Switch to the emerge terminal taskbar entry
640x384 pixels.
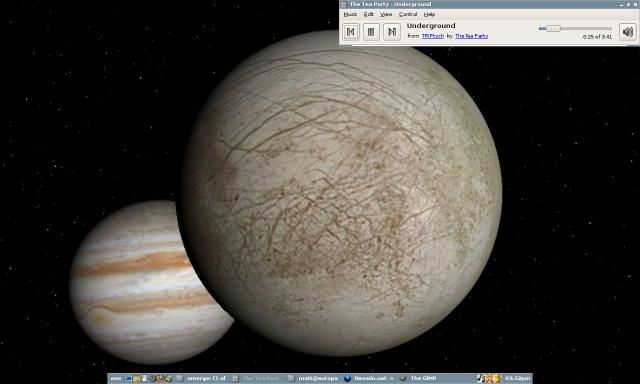click(201, 378)
